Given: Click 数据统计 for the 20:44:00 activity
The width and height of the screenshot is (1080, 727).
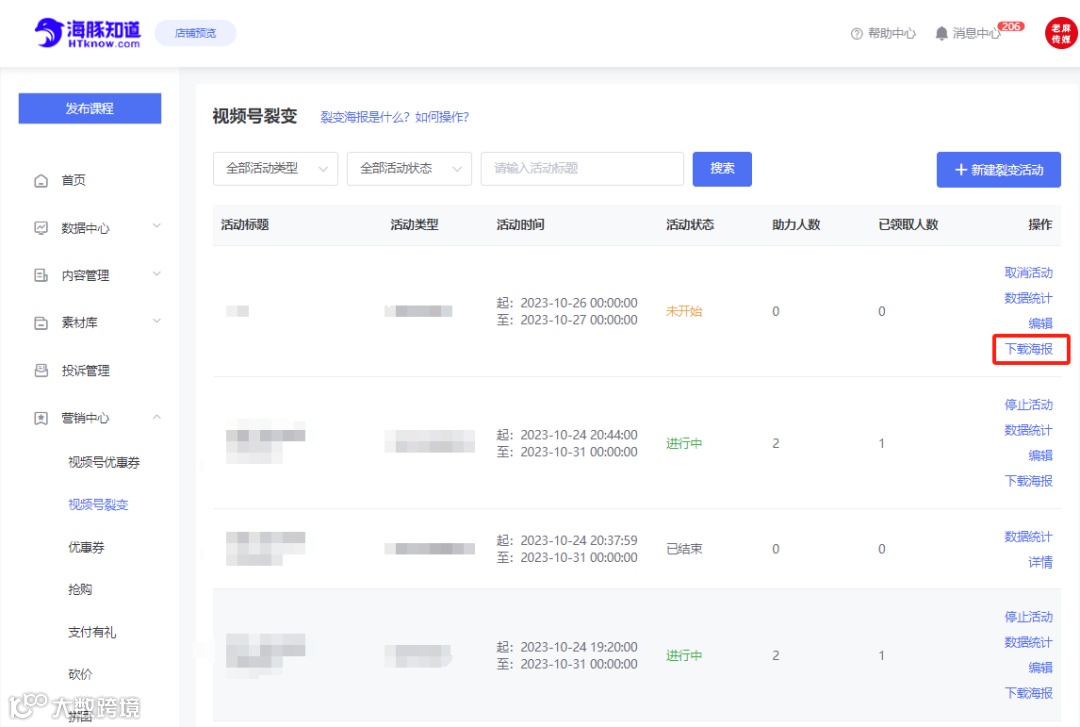Looking at the screenshot, I should (x=1028, y=431).
